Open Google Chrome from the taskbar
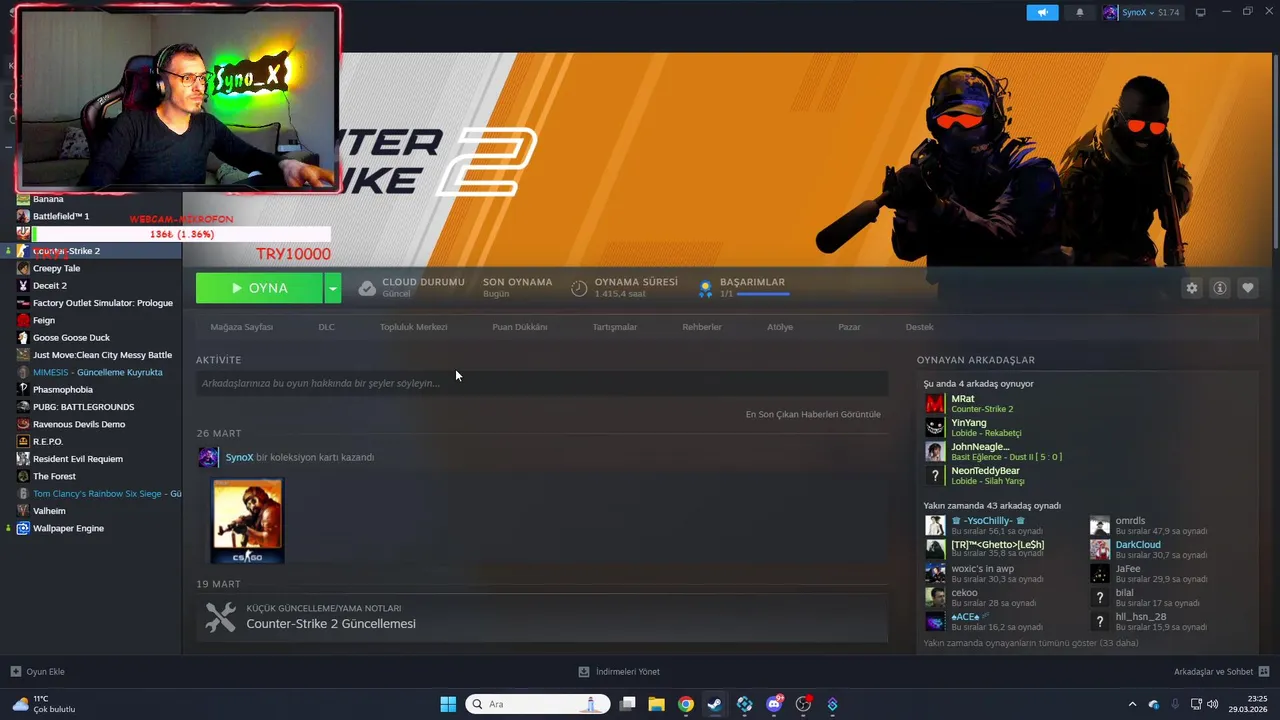 [x=686, y=704]
